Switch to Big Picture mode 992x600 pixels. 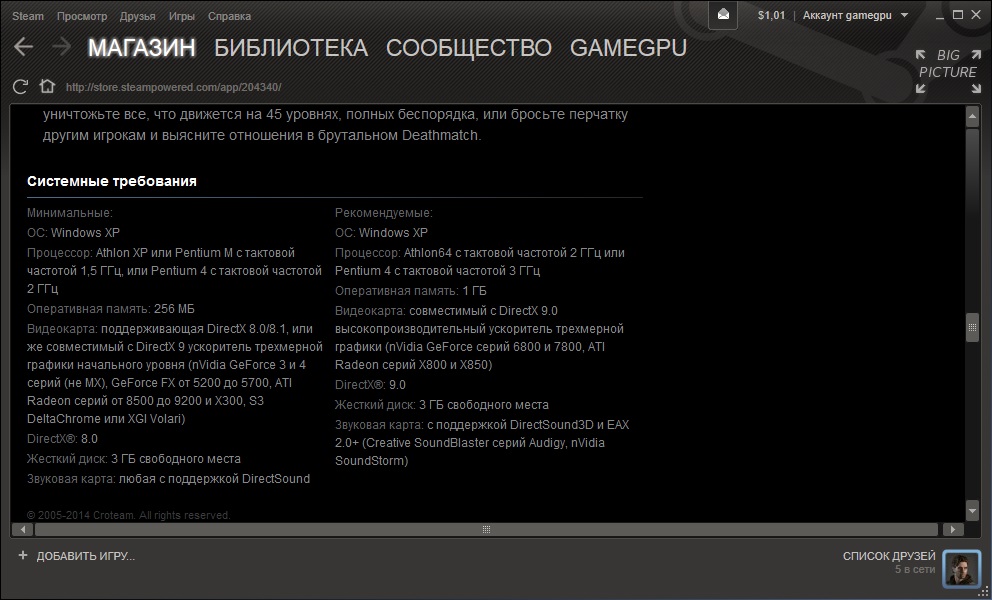click(x=948, y=71)
